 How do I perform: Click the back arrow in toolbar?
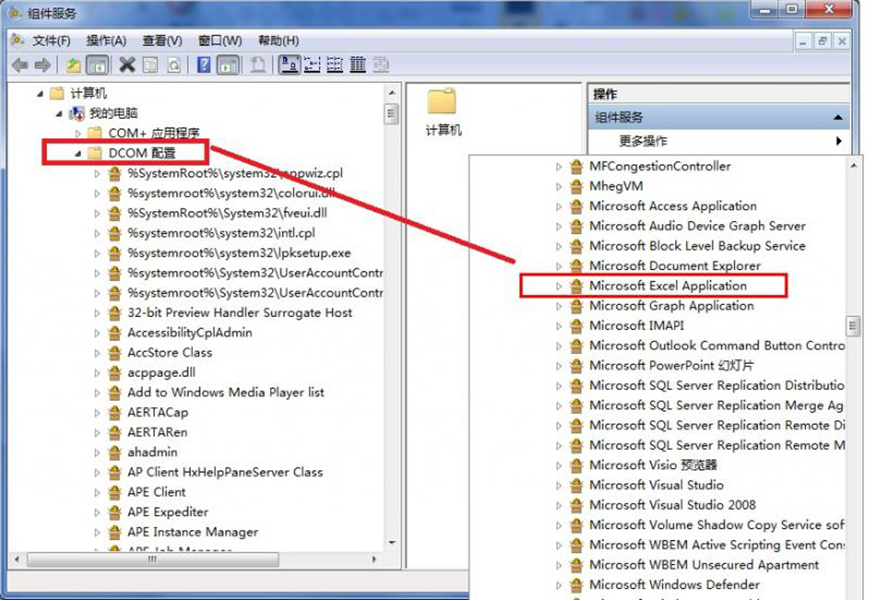click(x=19, y=65)
